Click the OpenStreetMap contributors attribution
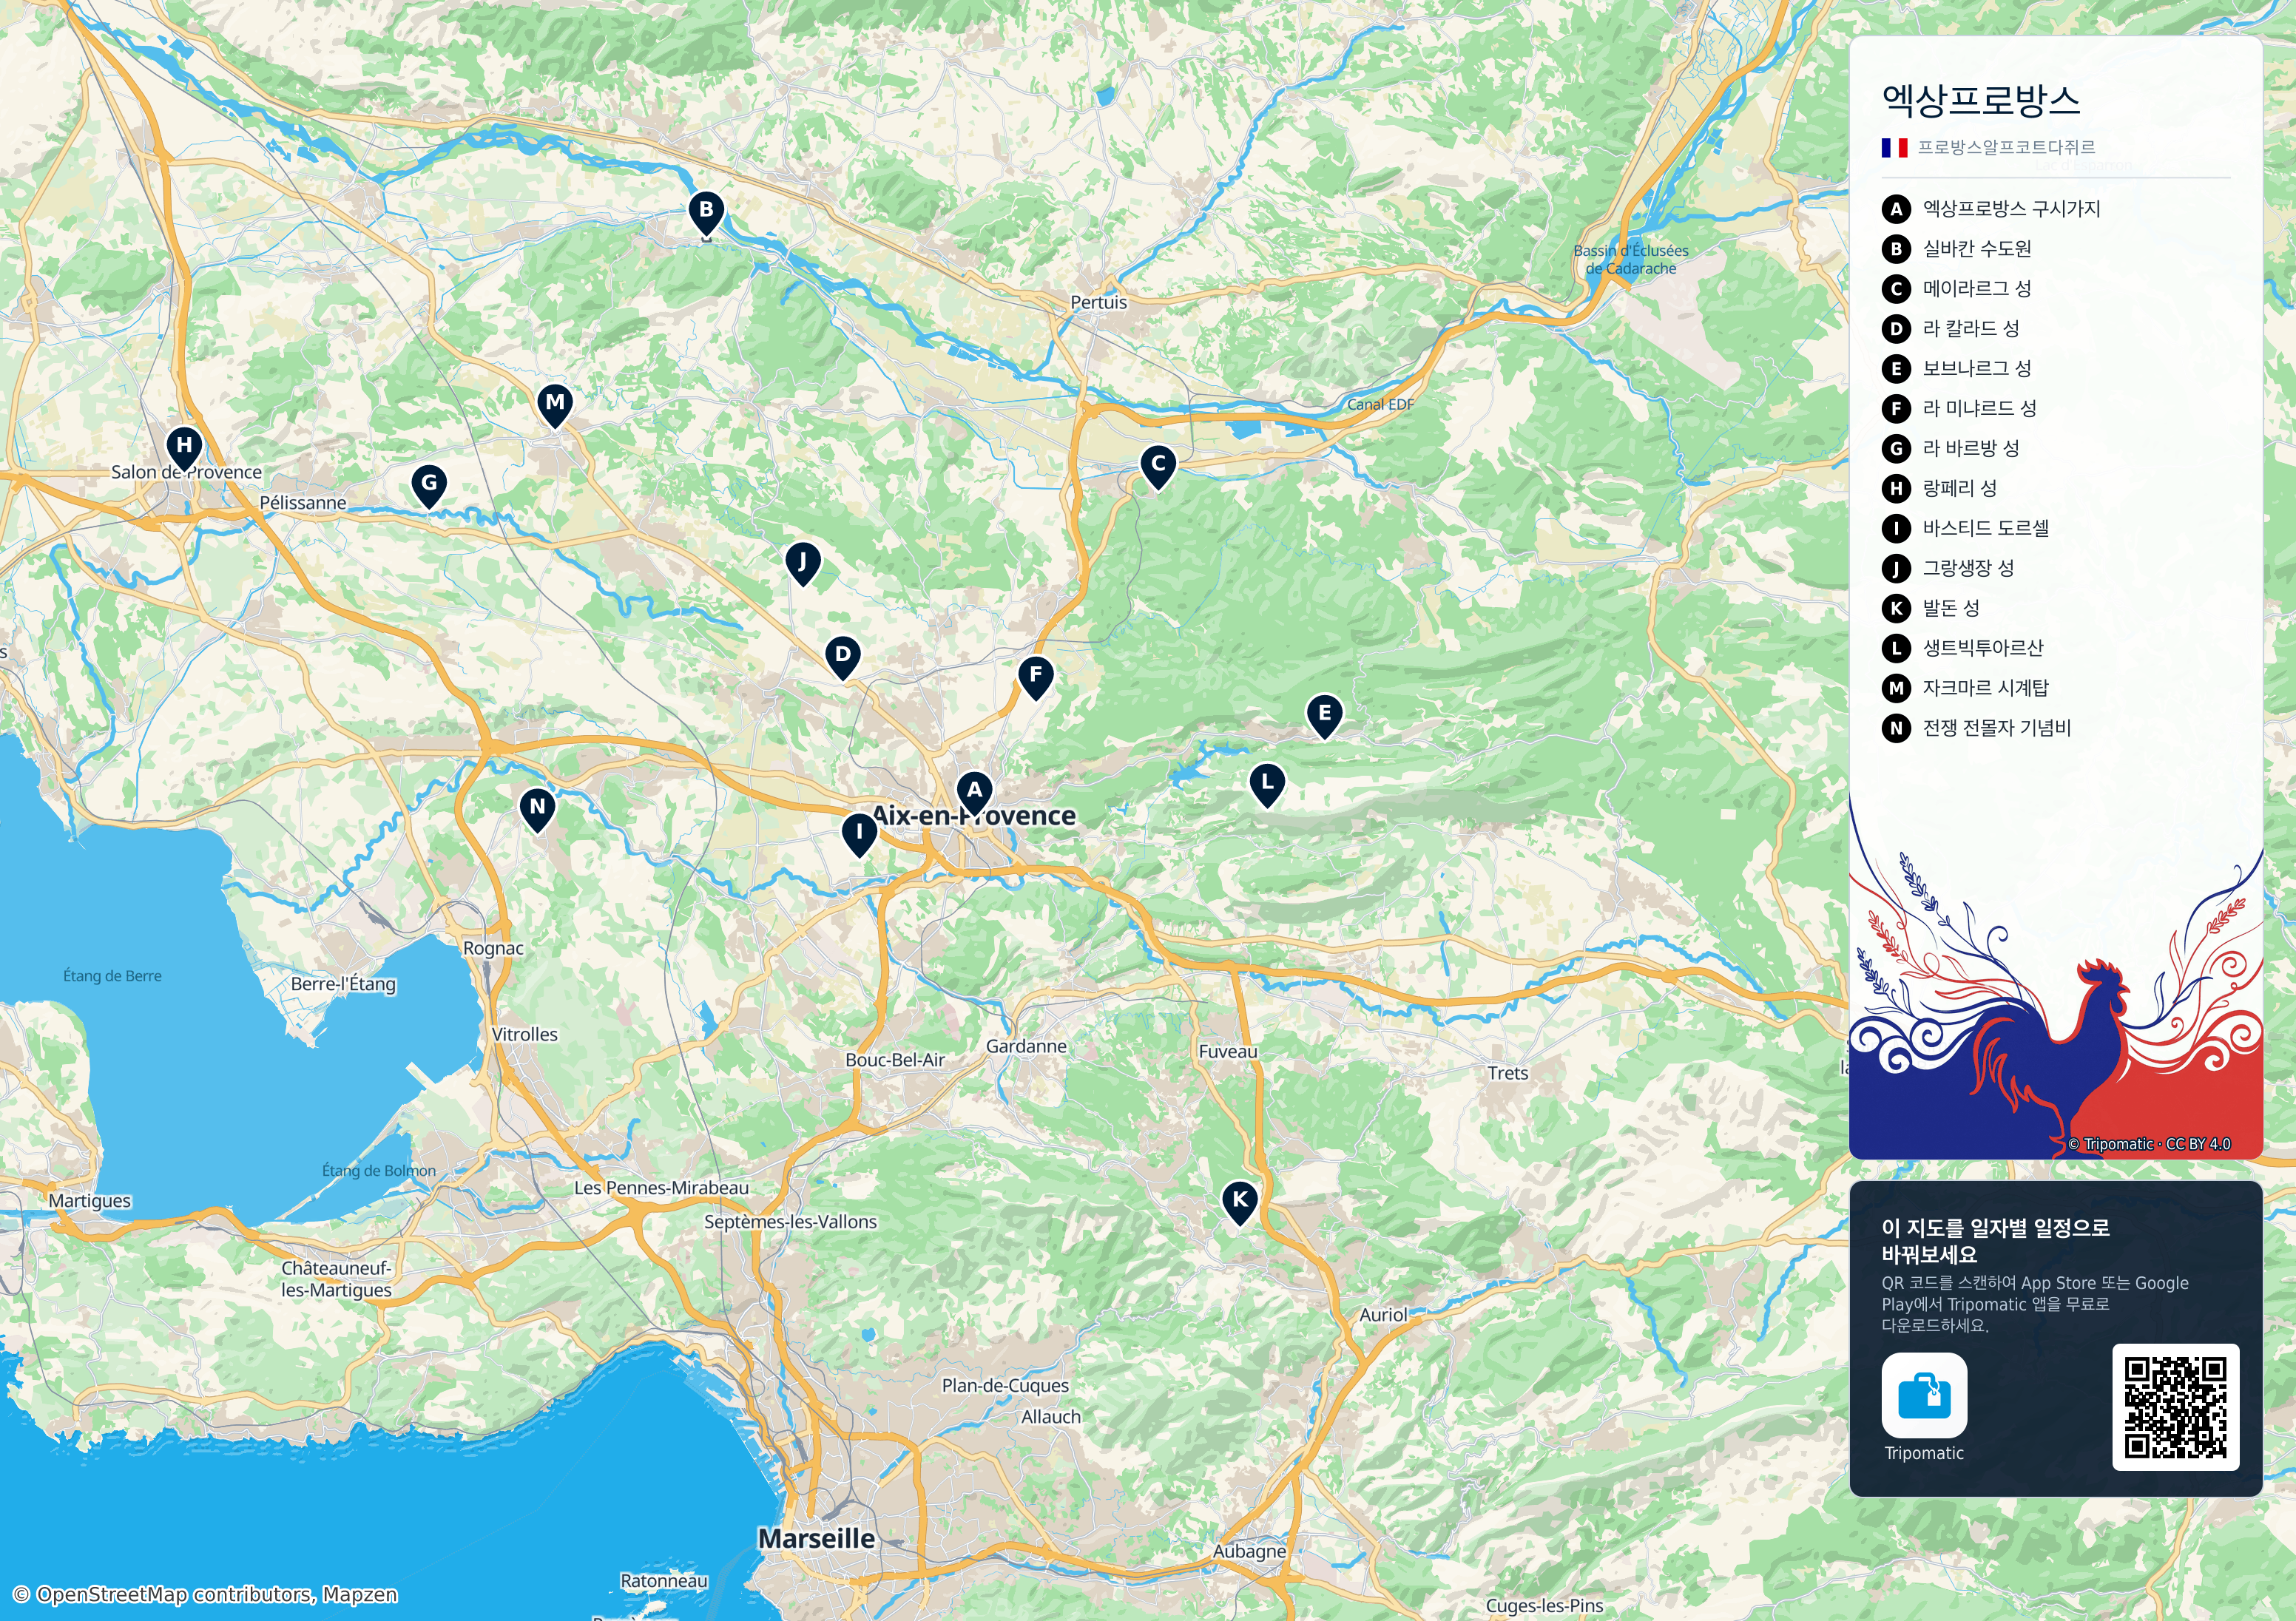2296x1621 pixels. tap(205, 1594)
